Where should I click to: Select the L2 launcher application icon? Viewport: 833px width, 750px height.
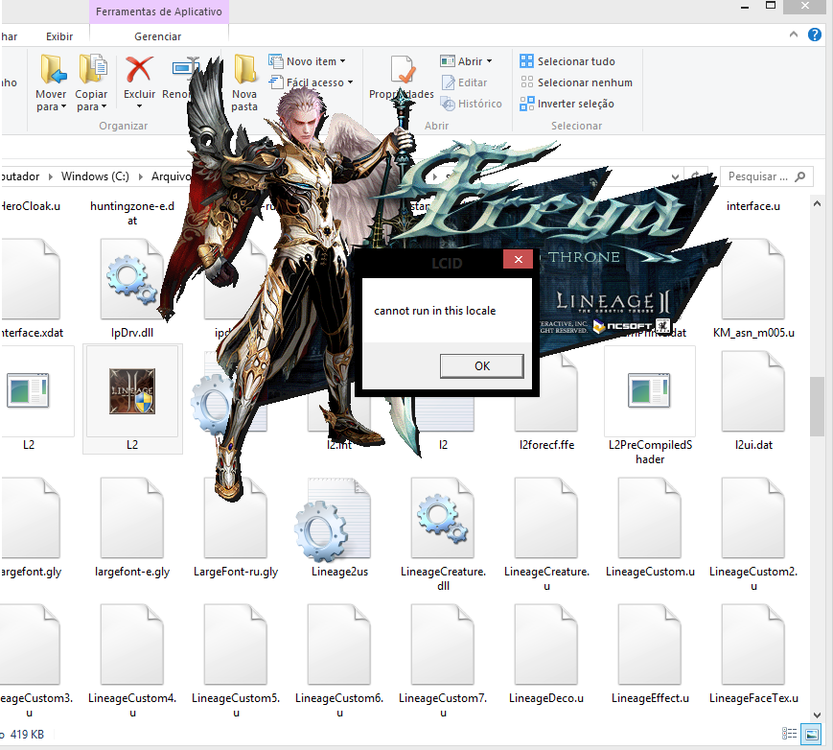coord(131,390)
